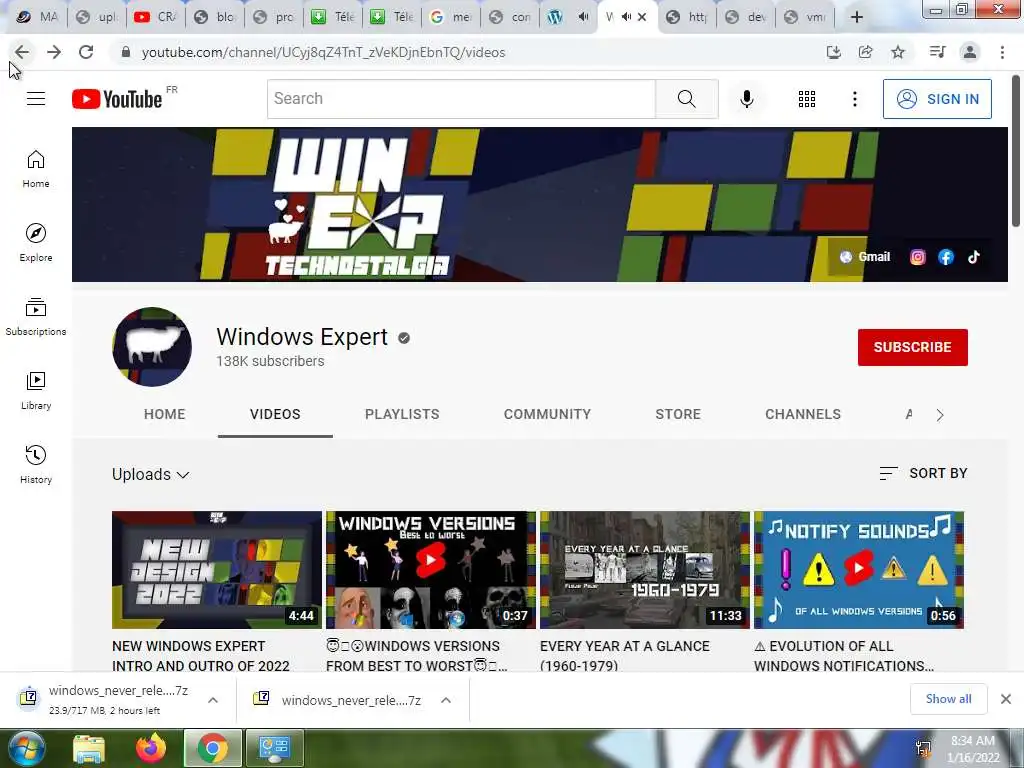Open the channel's Facebook link
The image size is (1024, 768).
pyautogui.click(x=946, y=257)
